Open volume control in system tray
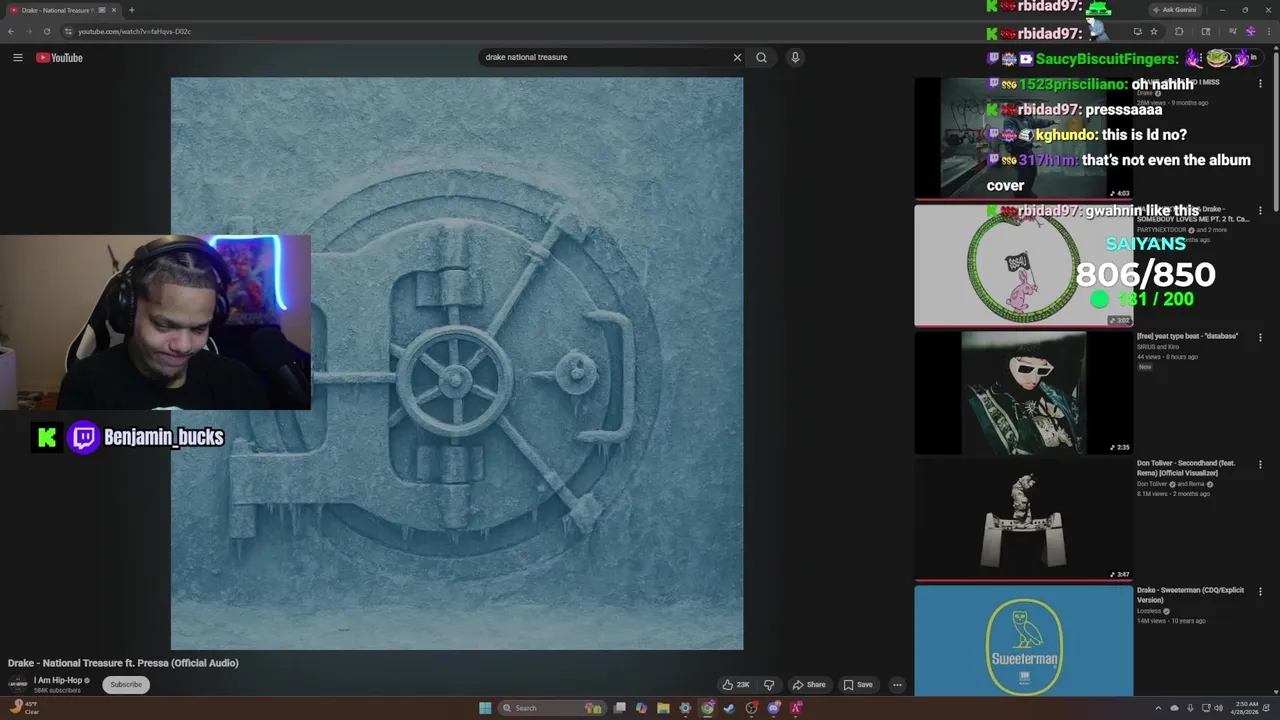The width and height of the screenshot is (1280, 720). click(1219, 708)
